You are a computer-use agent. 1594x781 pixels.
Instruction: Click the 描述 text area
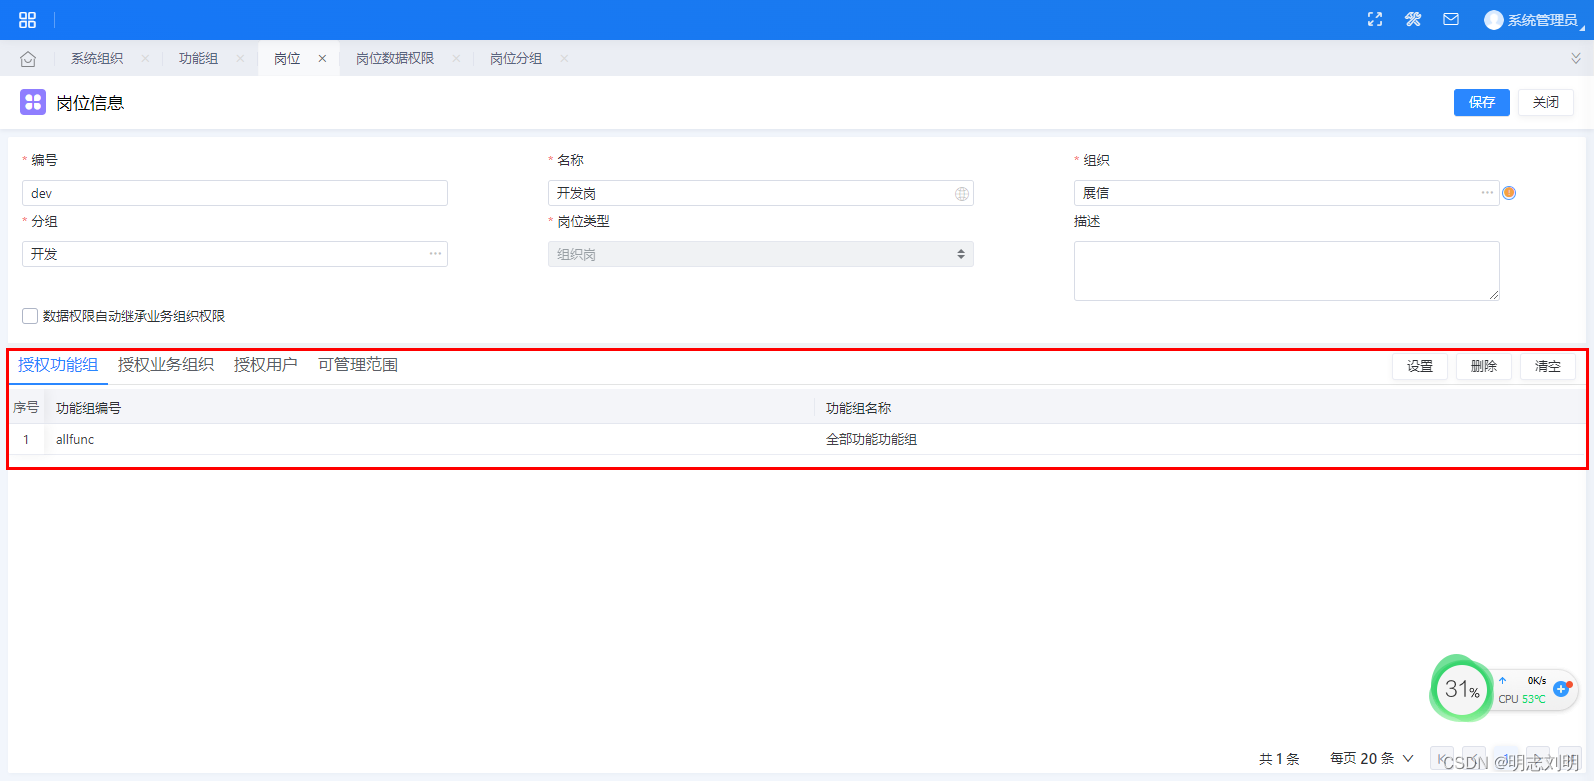[x=1287, y=270]
